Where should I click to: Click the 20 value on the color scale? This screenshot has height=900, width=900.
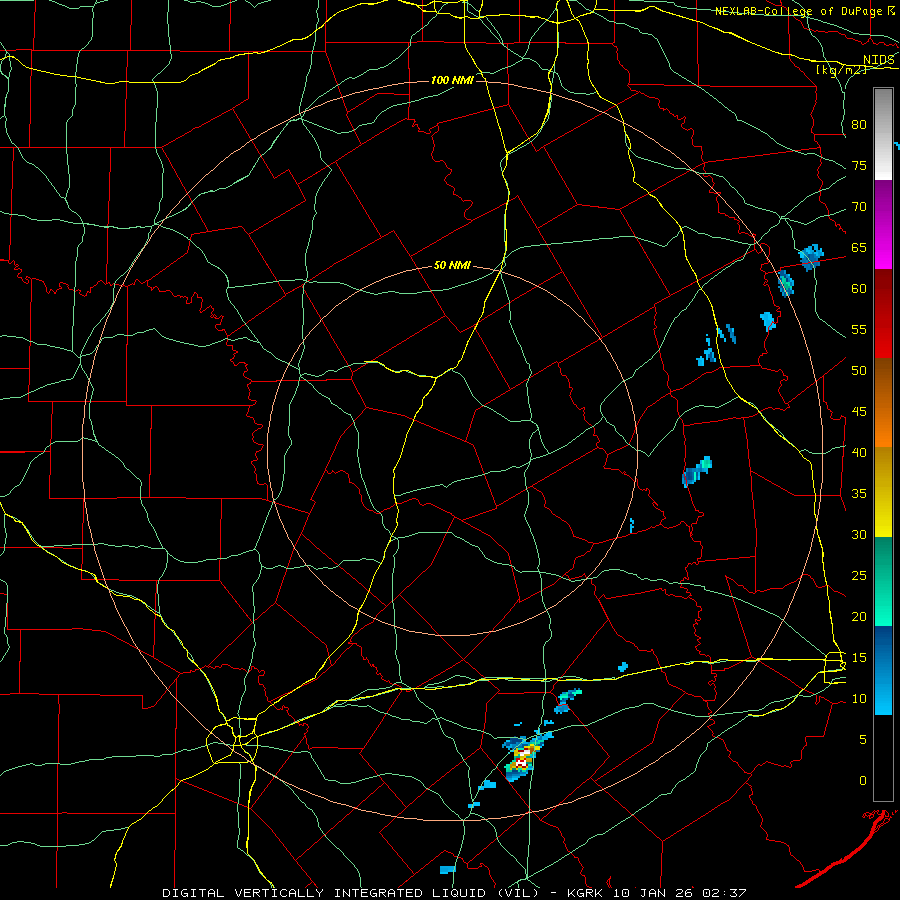click(859, 616)
